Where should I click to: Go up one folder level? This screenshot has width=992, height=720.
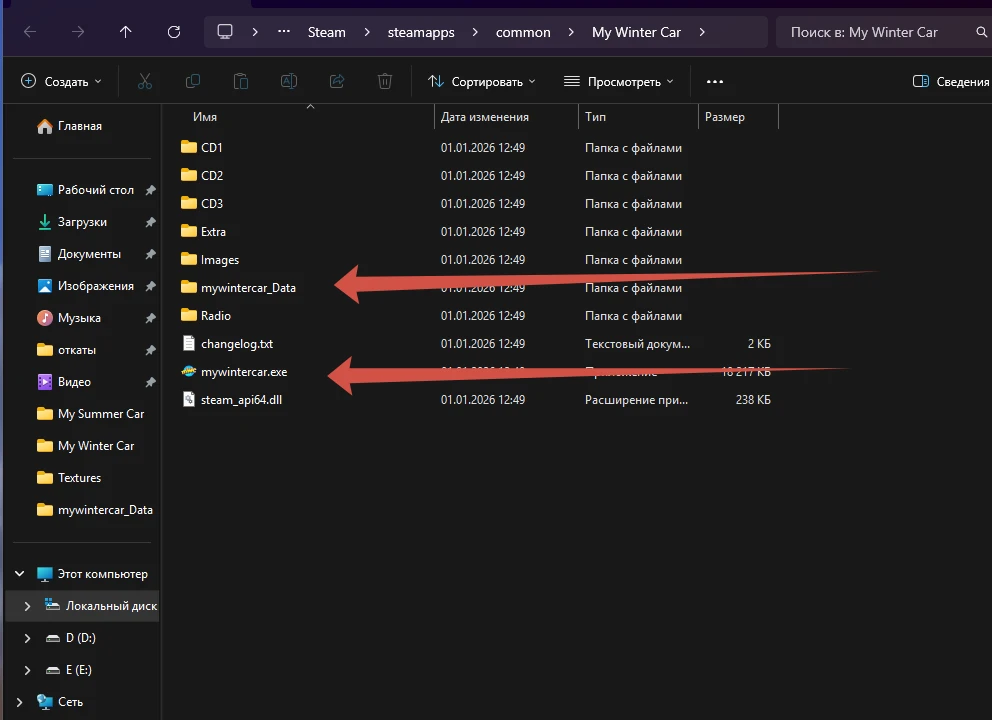125,32
